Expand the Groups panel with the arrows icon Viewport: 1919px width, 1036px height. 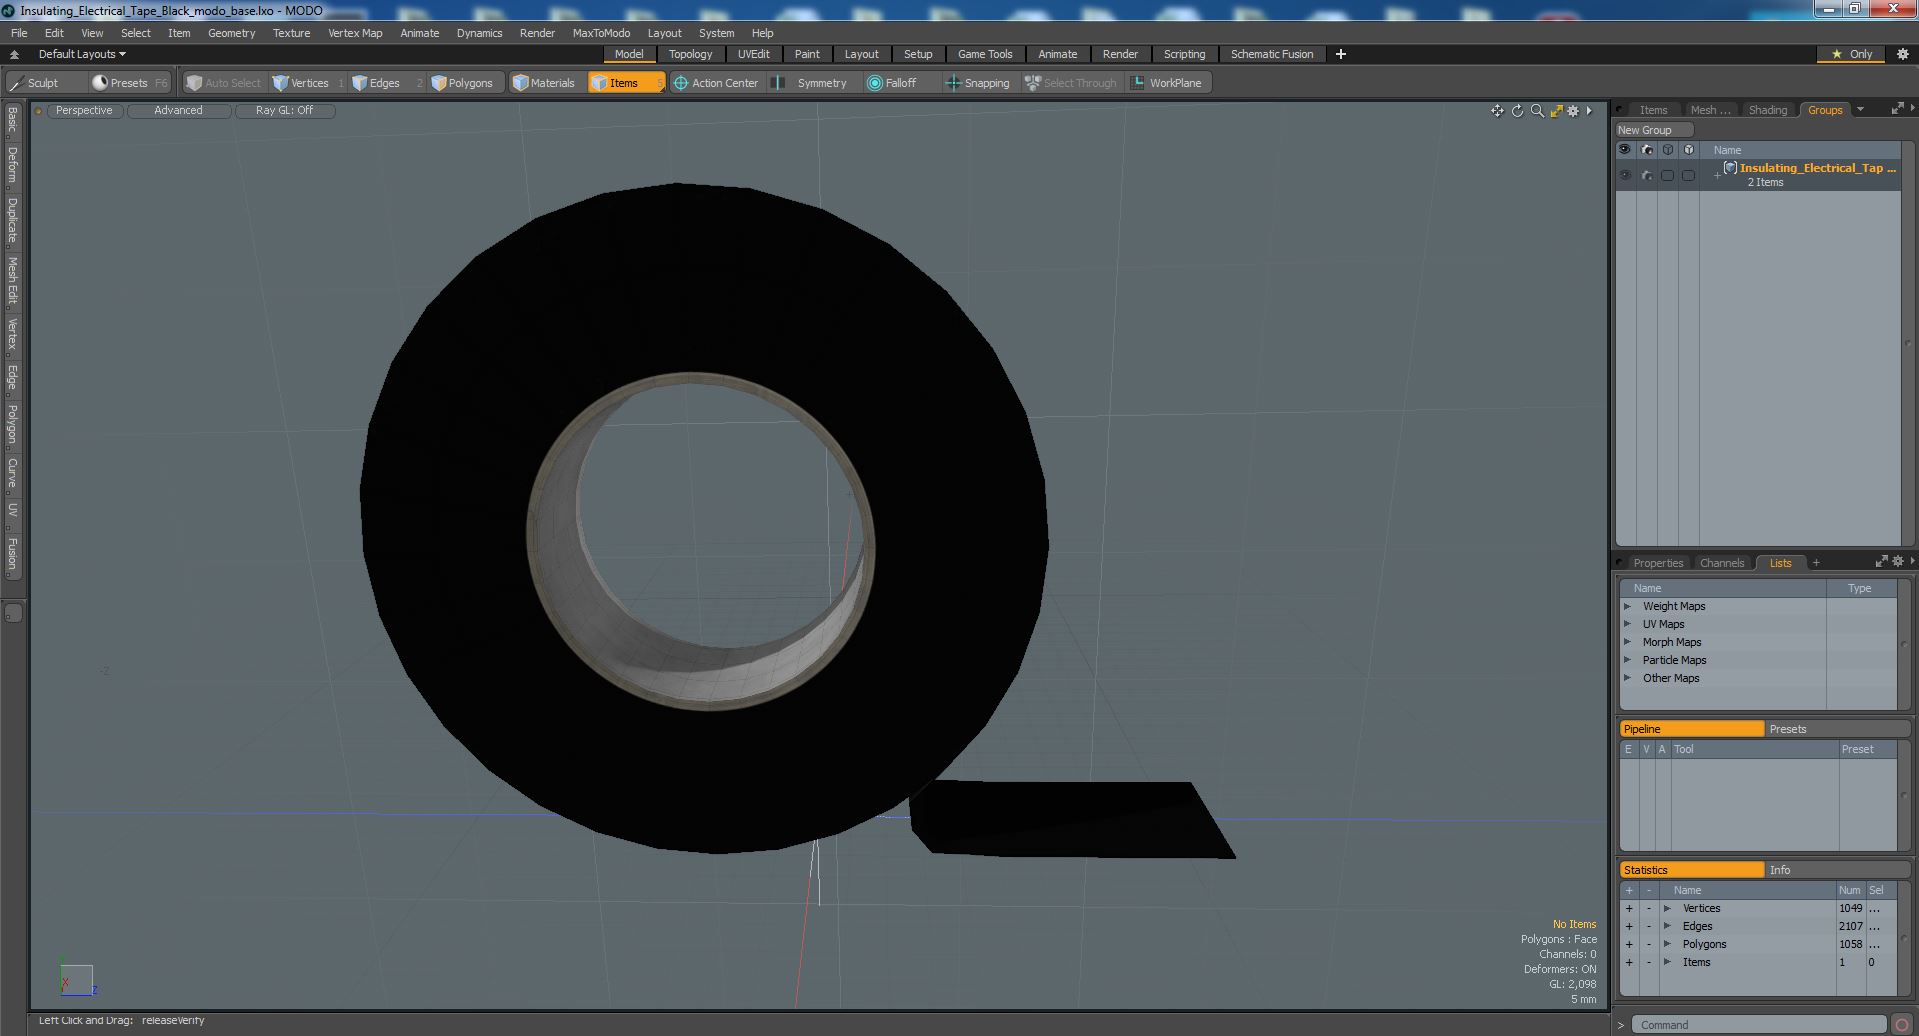1897,109
